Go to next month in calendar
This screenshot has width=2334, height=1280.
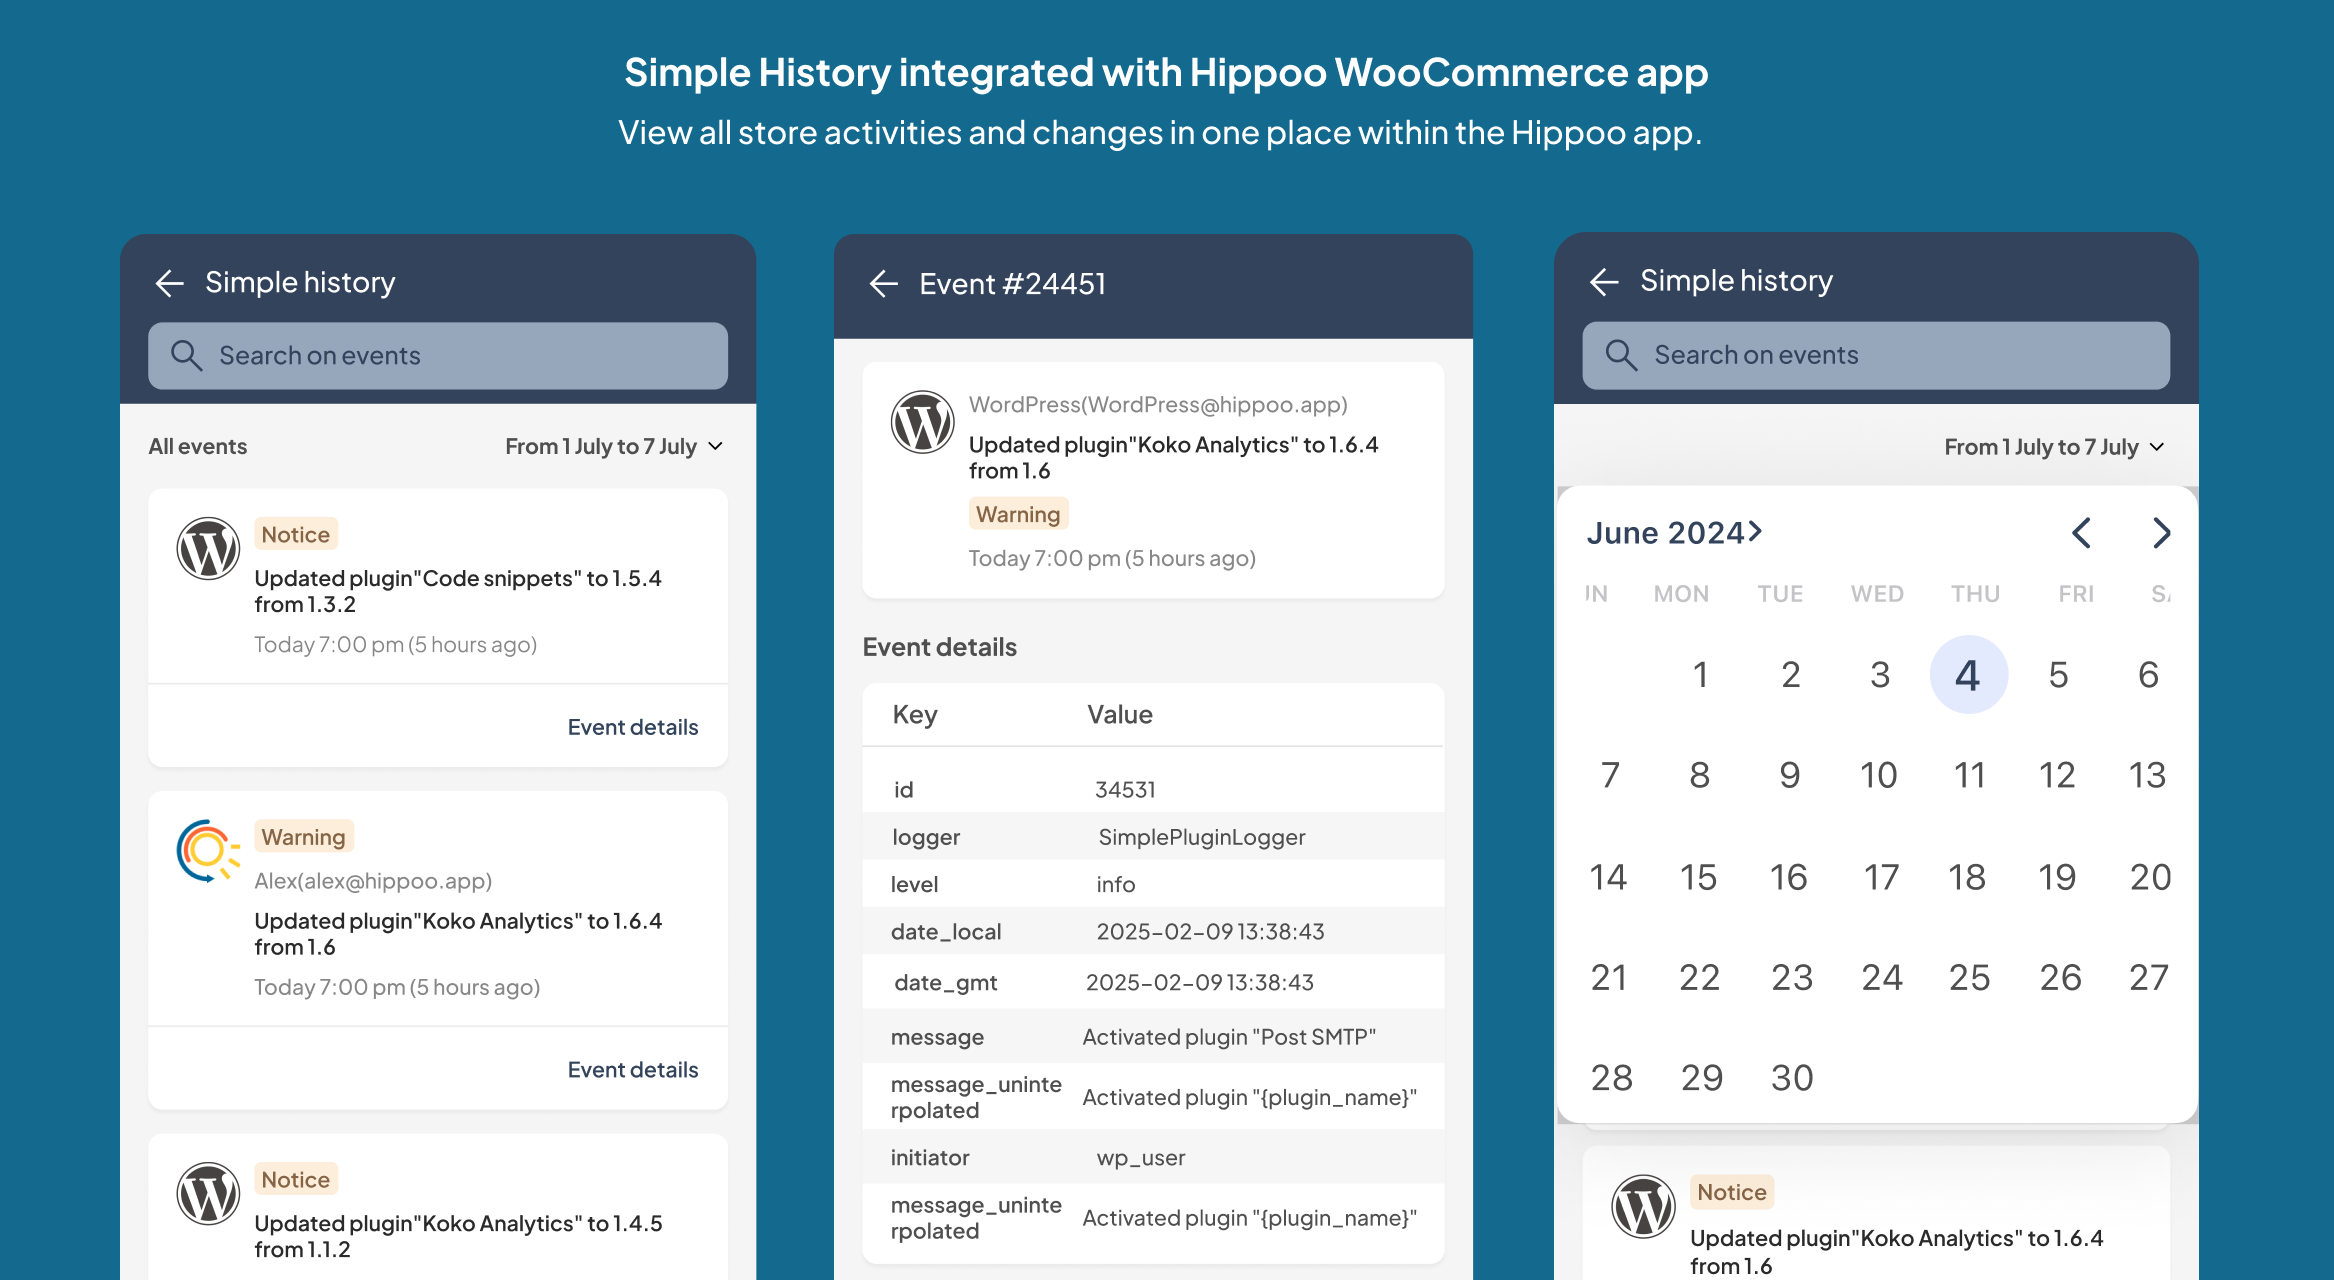[2161, 533]
